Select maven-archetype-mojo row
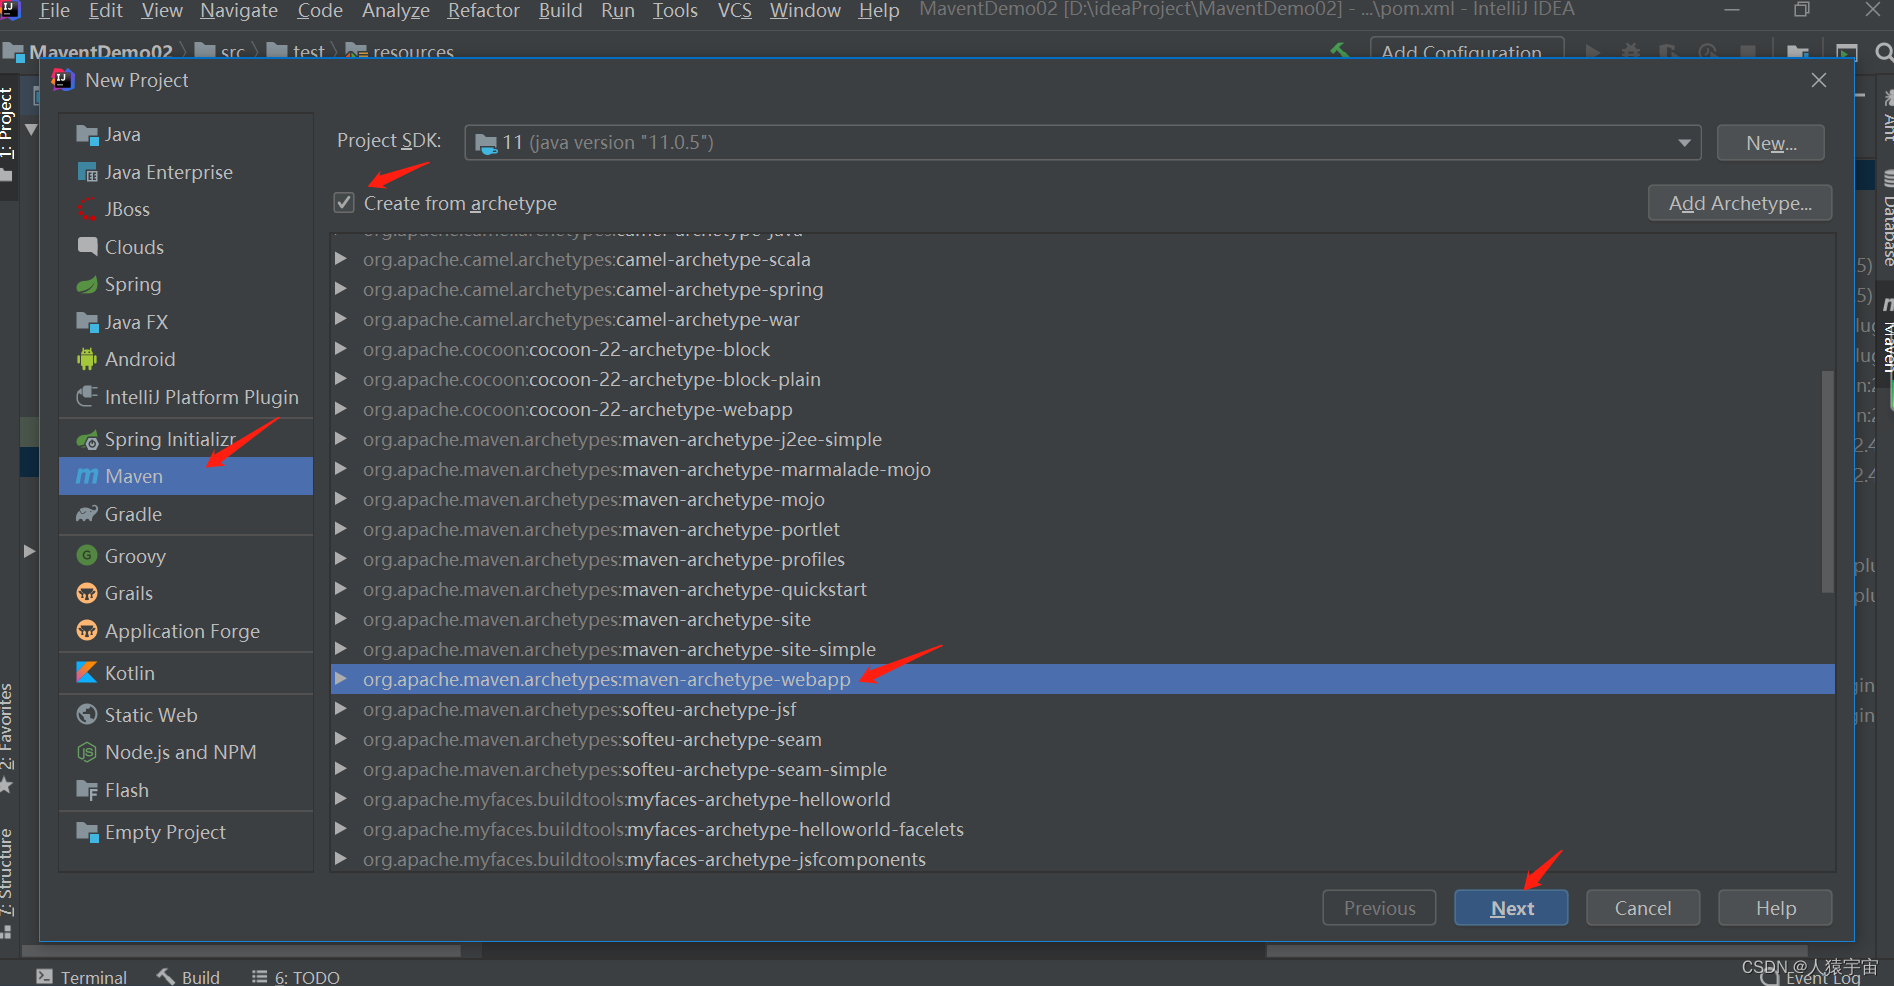1894x986 pixels. click(x=1082, y=499)
